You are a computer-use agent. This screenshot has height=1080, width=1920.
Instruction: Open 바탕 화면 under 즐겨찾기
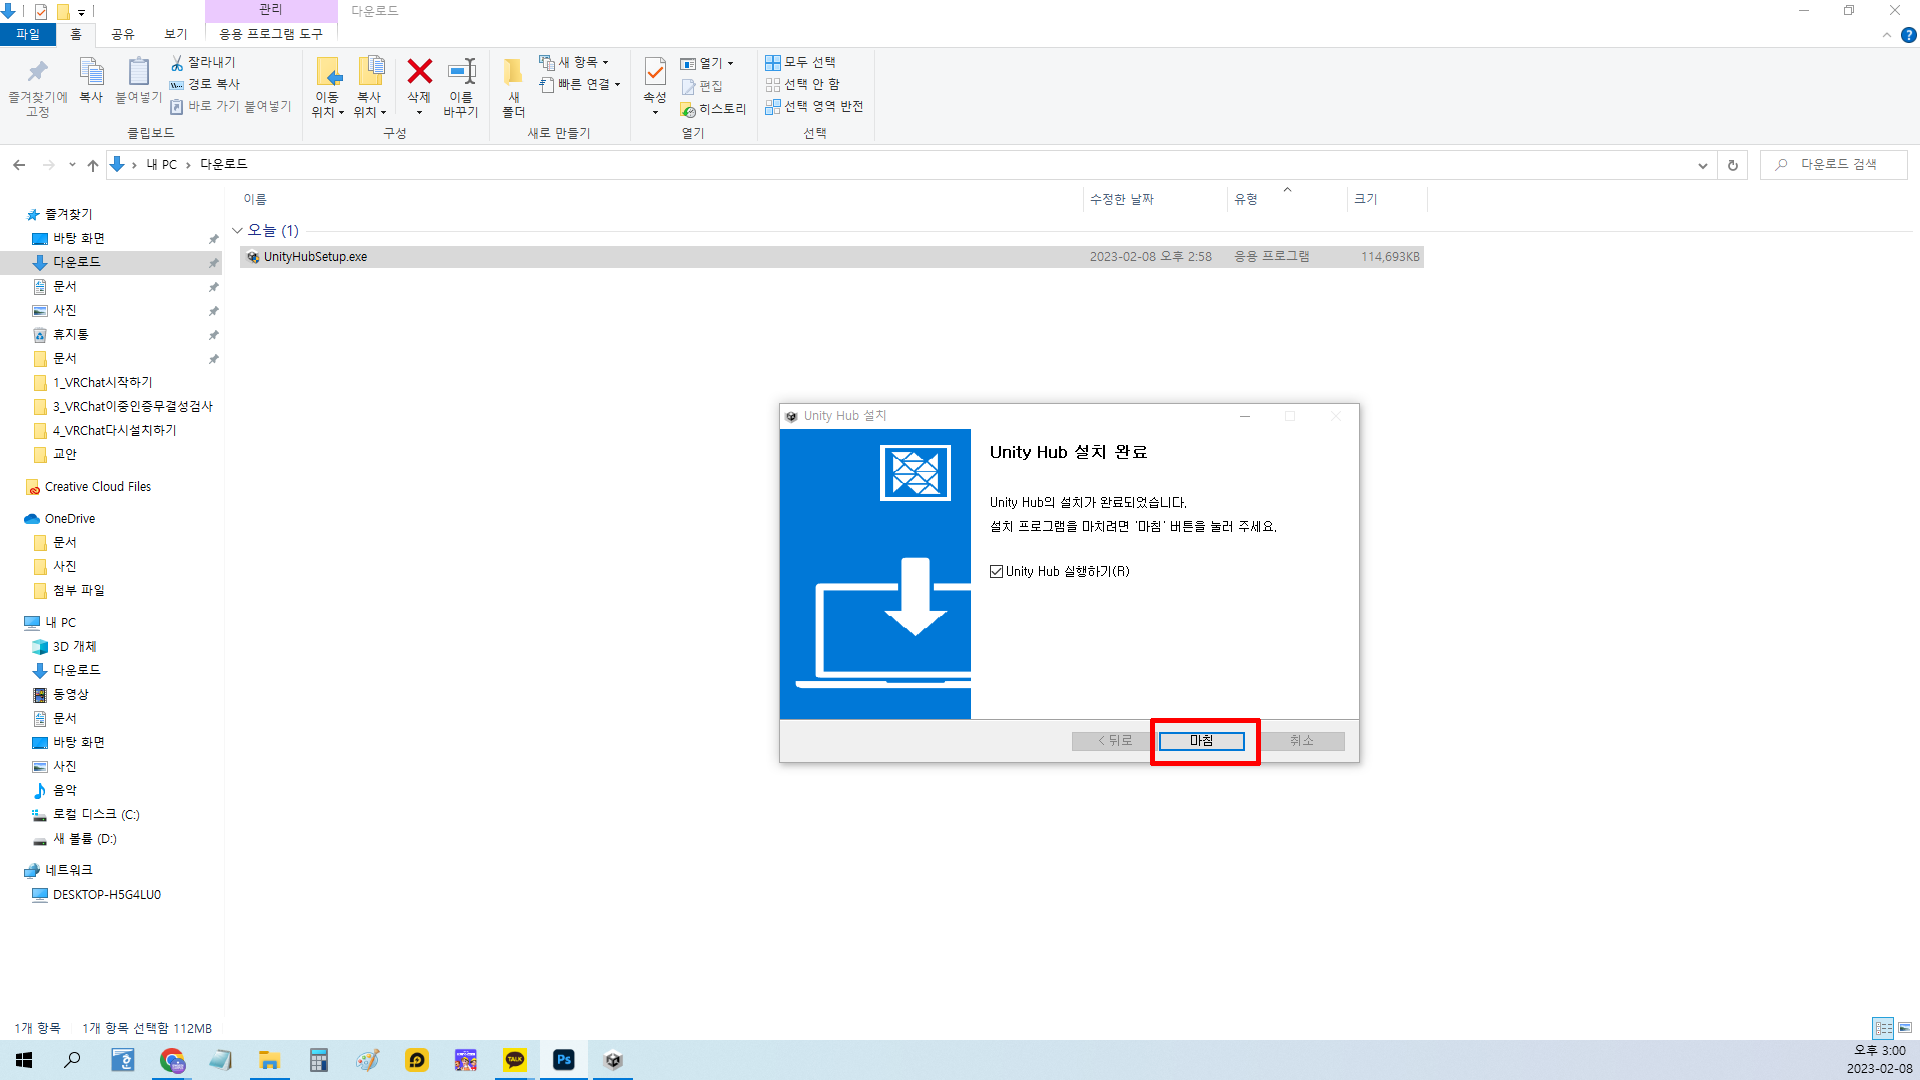(78, 238)
